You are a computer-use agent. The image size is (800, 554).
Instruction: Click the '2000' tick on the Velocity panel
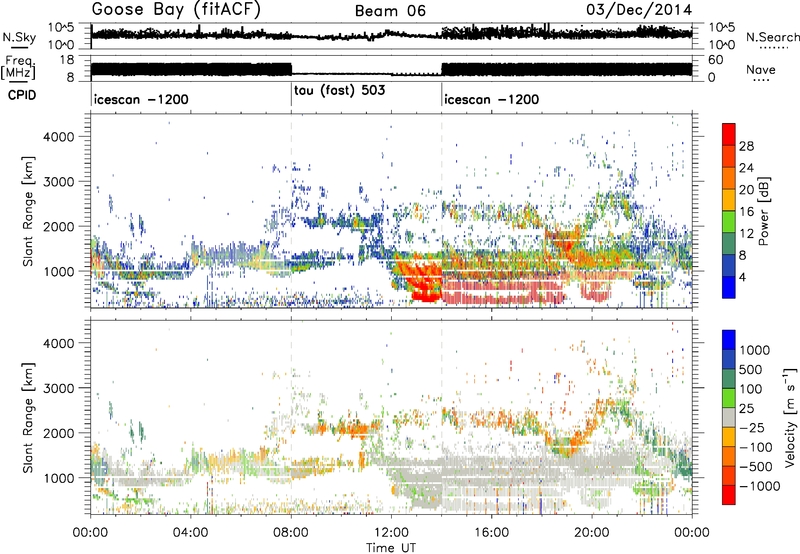(x=59, y=433)
